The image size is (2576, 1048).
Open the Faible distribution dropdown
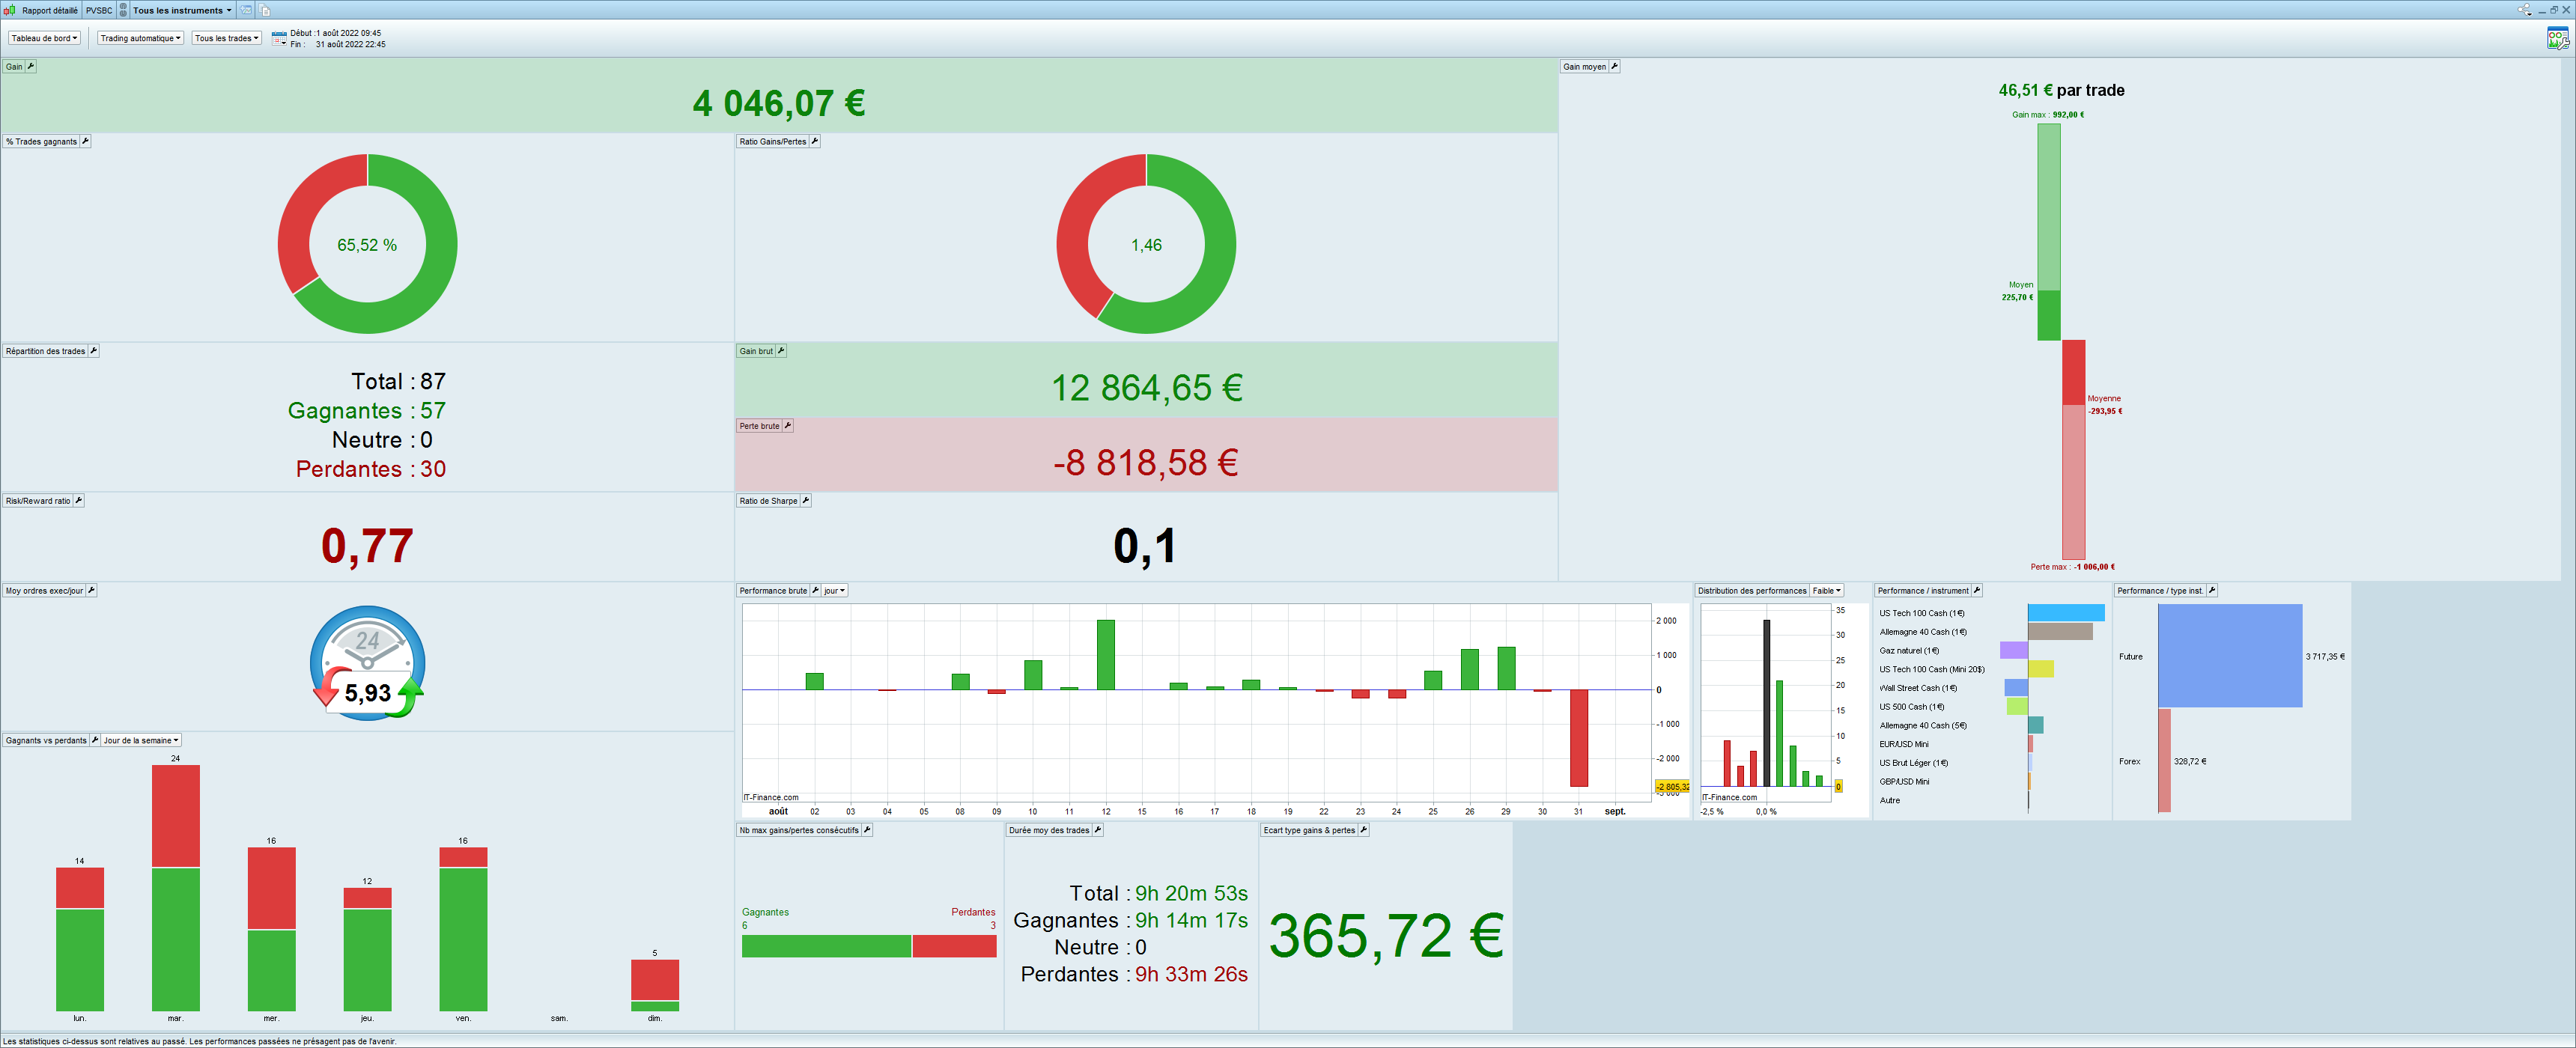1827,590
